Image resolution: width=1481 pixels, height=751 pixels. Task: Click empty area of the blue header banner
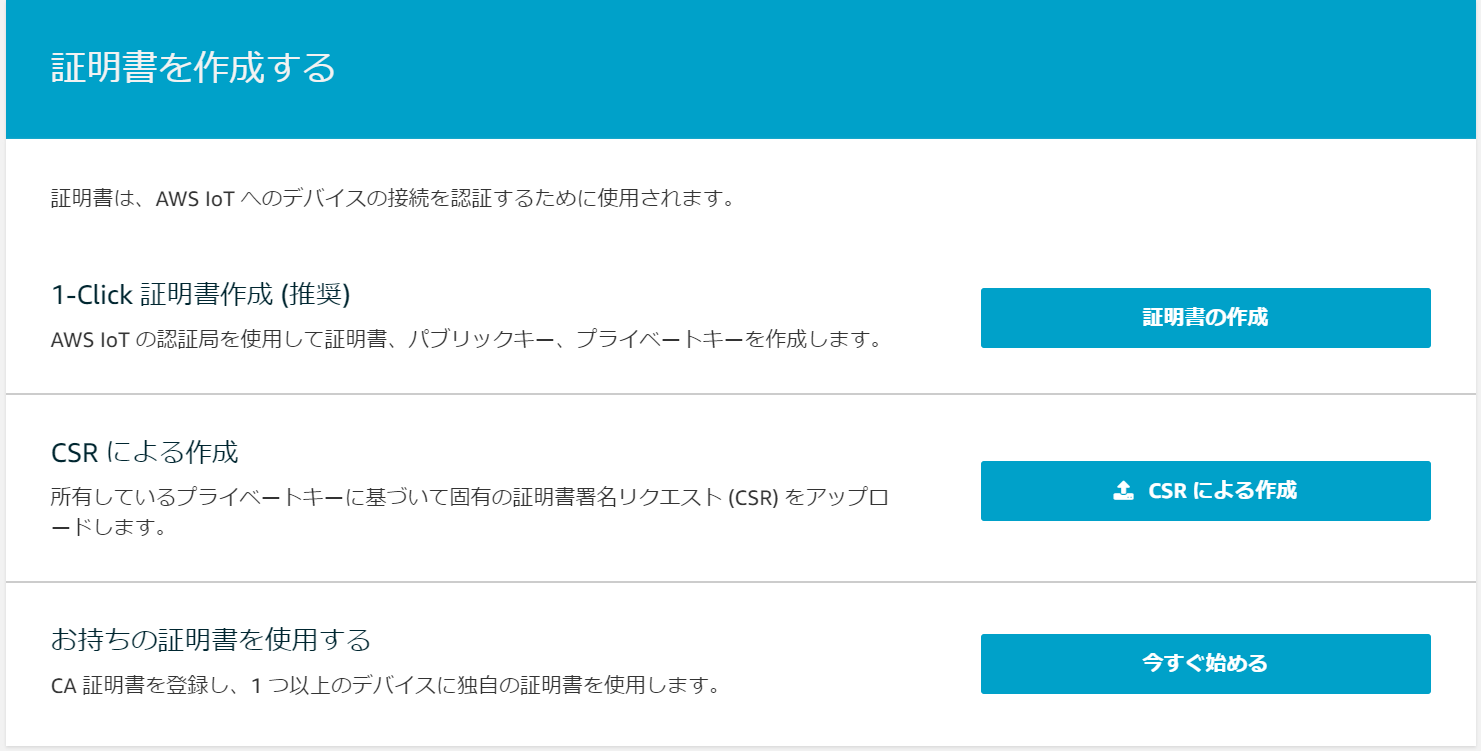click(x=900, y=69)
